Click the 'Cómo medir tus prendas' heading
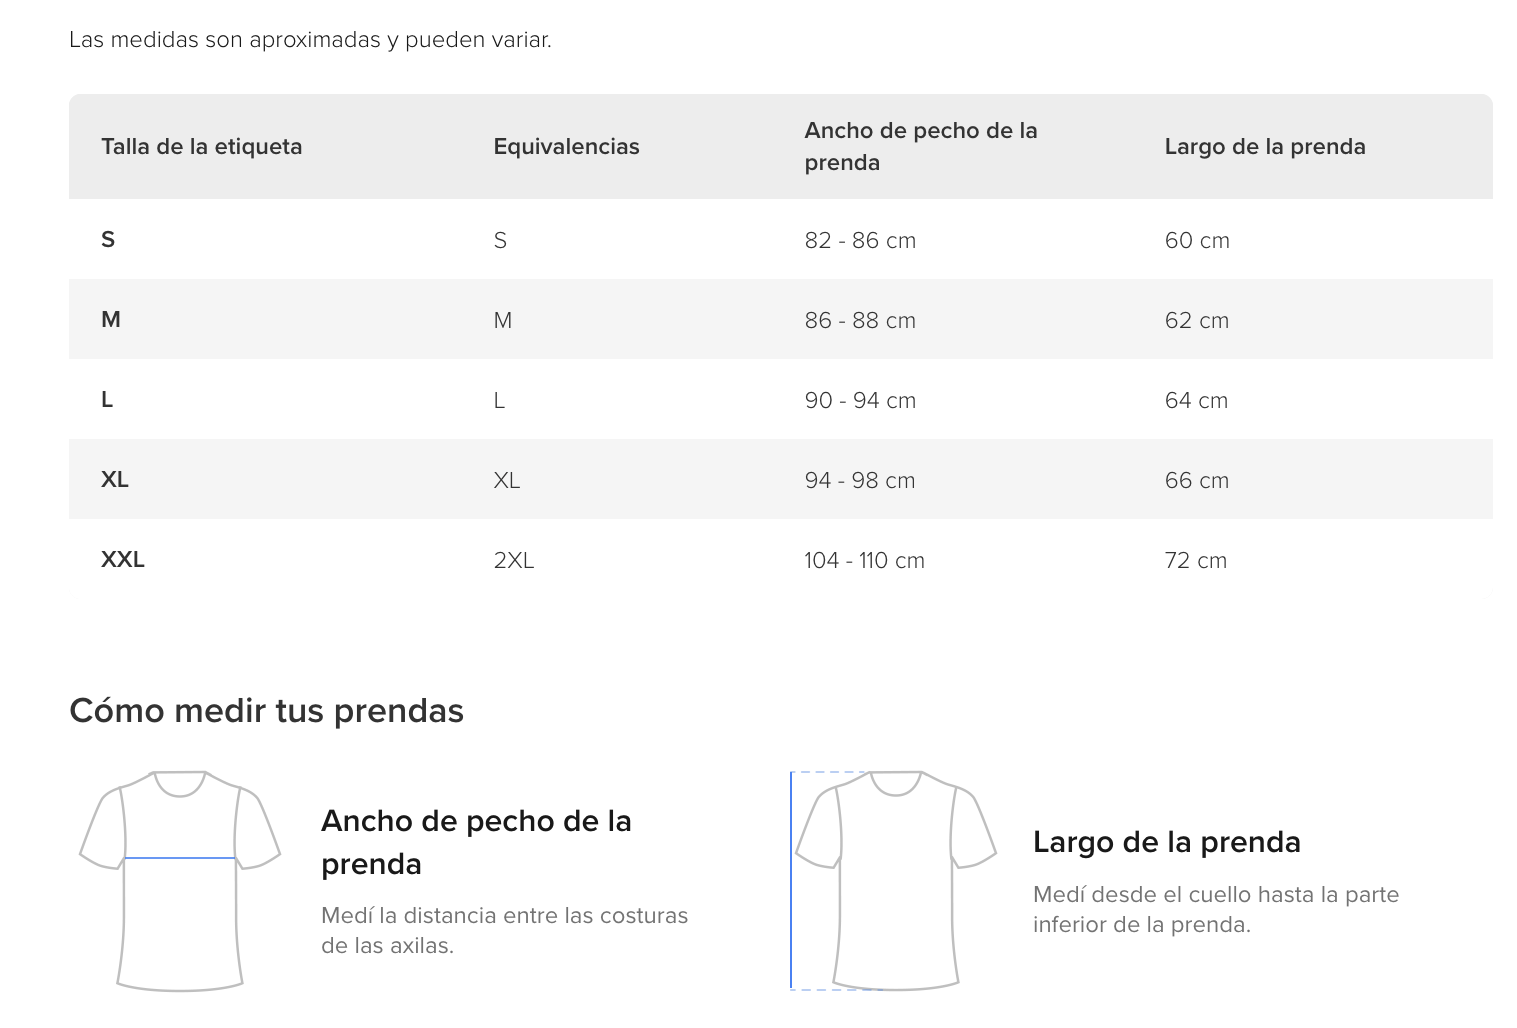1517x1028 pixels. pyautogui.click(x=266, y=711)
